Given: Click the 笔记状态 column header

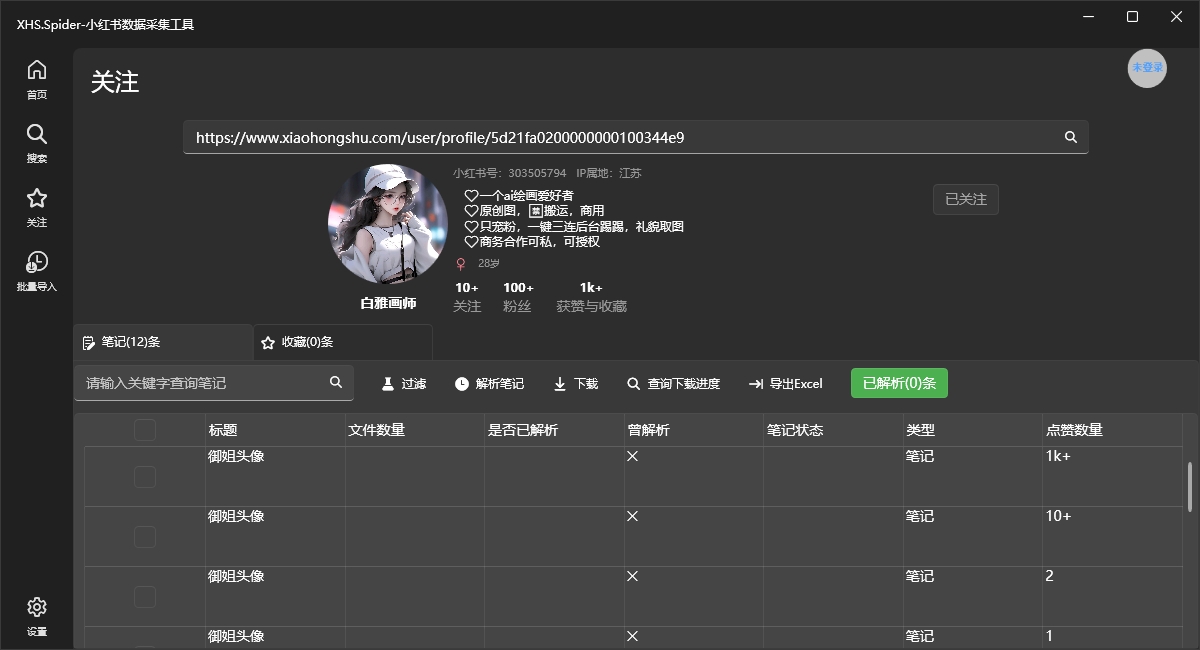Looking at the screenshot, I should pos(834,430).
